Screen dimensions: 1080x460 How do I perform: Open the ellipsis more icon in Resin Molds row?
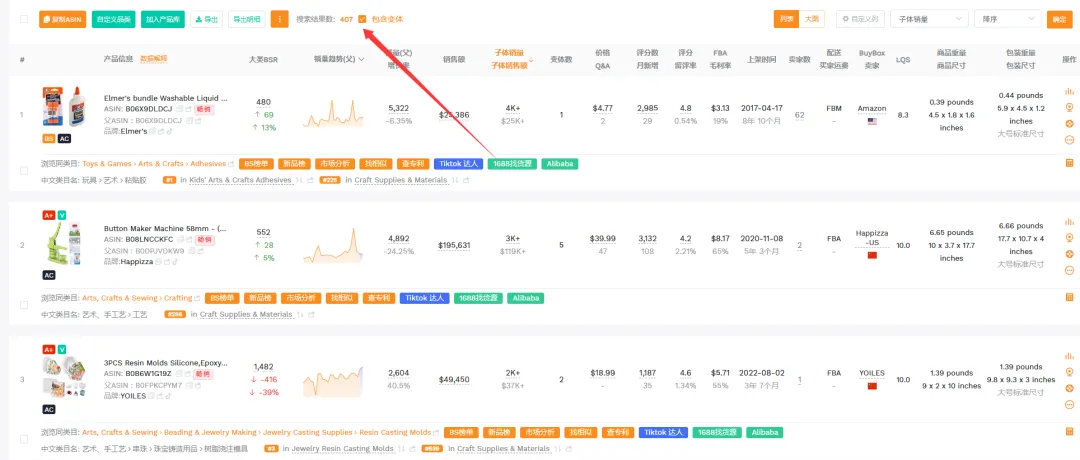tap(1070, 405)
